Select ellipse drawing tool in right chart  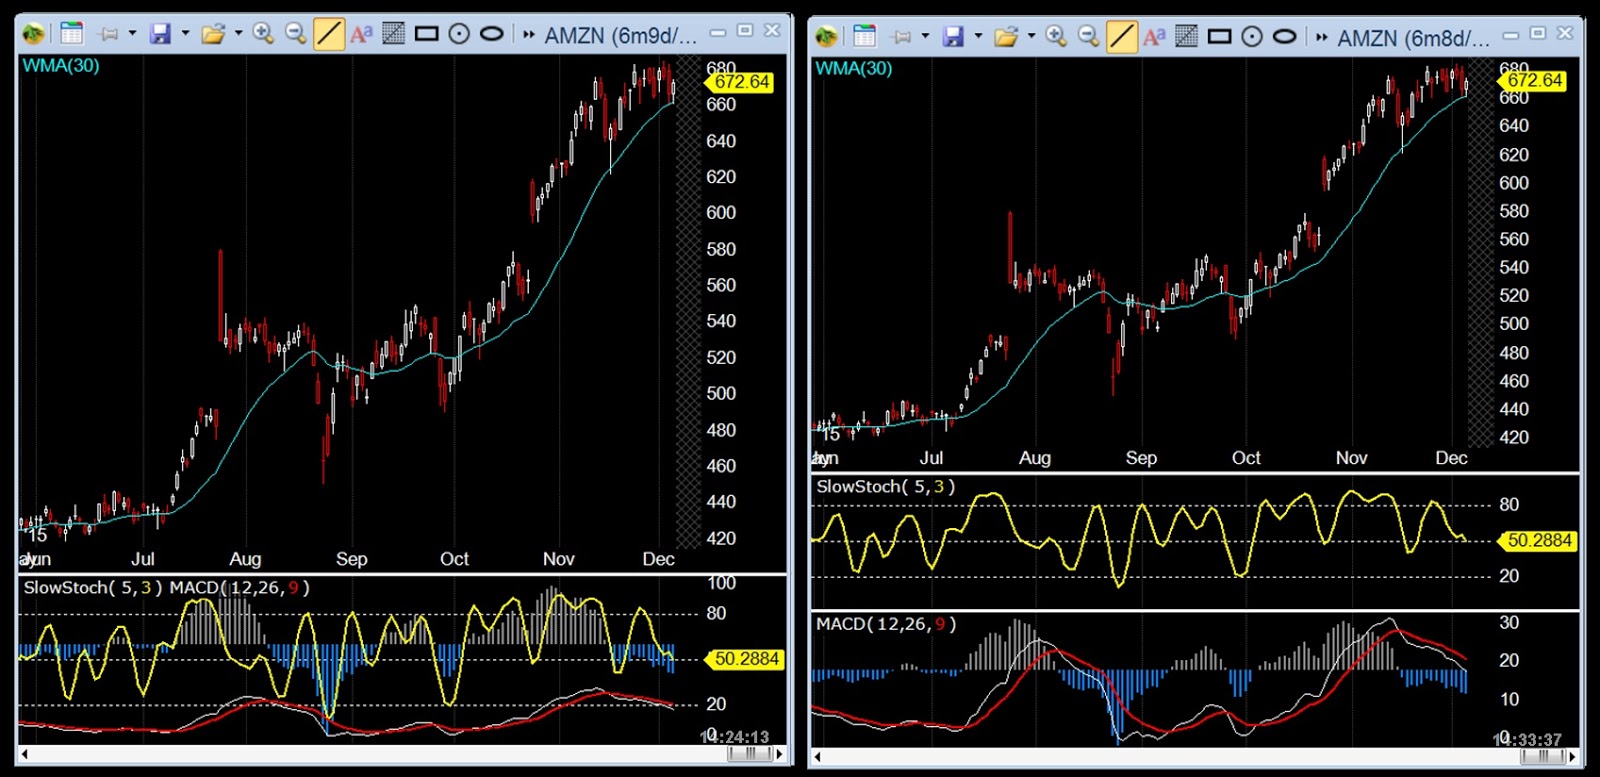[x=1284, y=37]
